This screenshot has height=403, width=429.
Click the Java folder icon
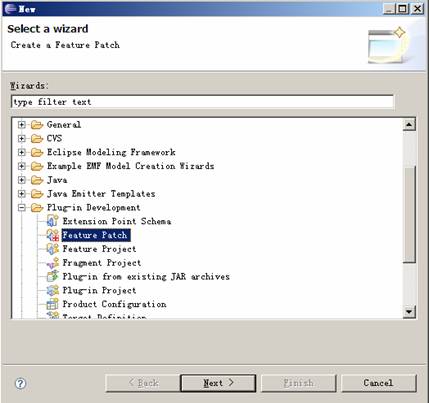tap(37, 180)
